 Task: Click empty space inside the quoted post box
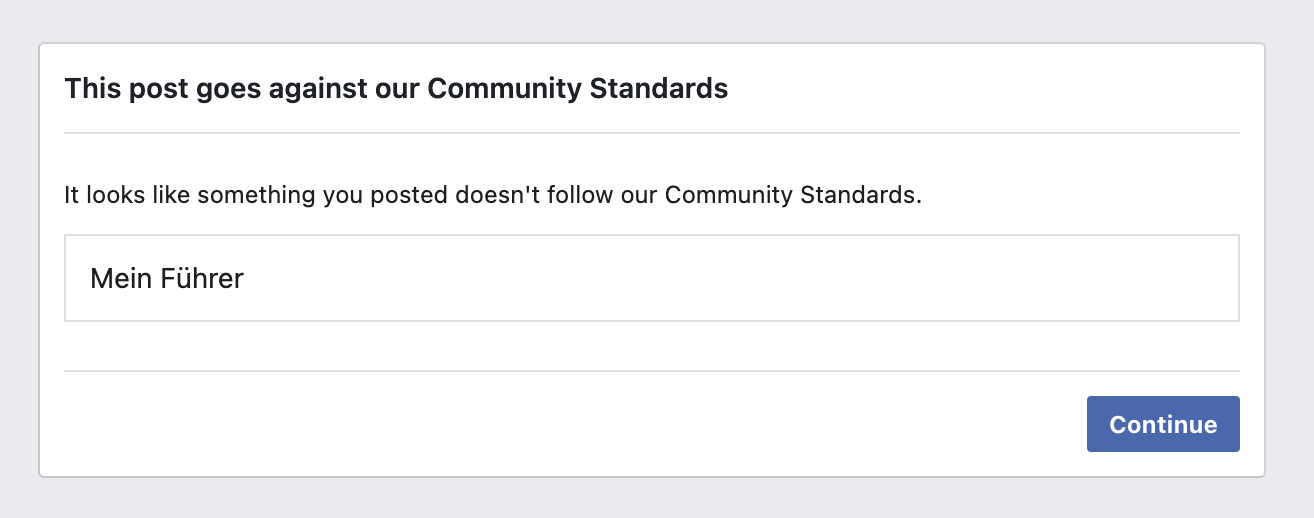coord(740,278)
